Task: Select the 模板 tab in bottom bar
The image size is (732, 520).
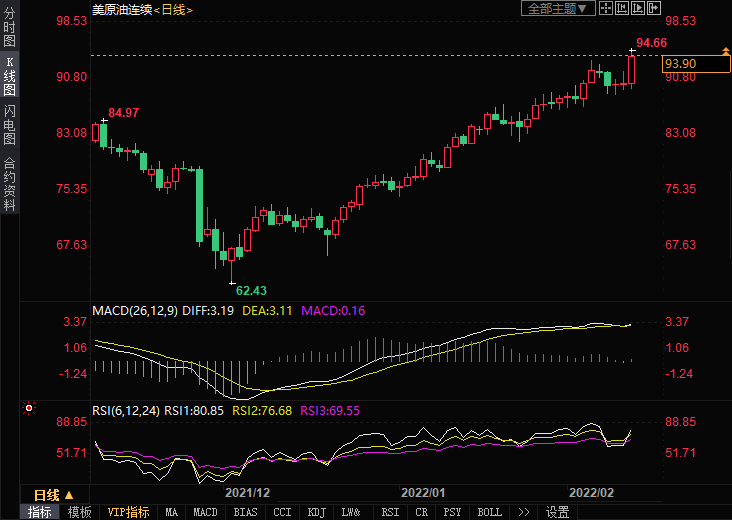Action: click(x=79, y=512)
